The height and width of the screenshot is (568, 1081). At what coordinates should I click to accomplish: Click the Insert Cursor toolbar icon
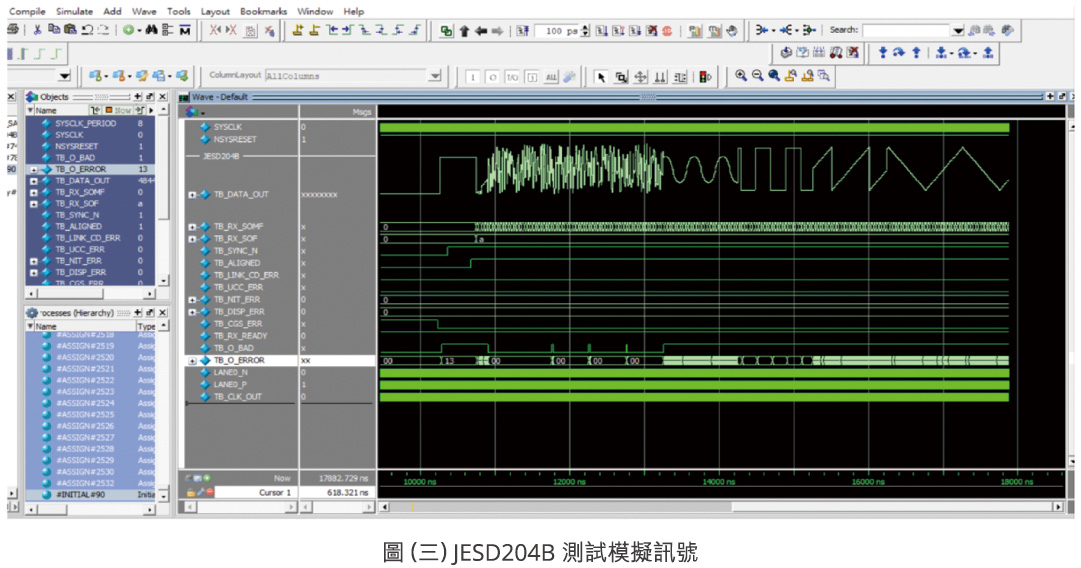tap(298, 31)
